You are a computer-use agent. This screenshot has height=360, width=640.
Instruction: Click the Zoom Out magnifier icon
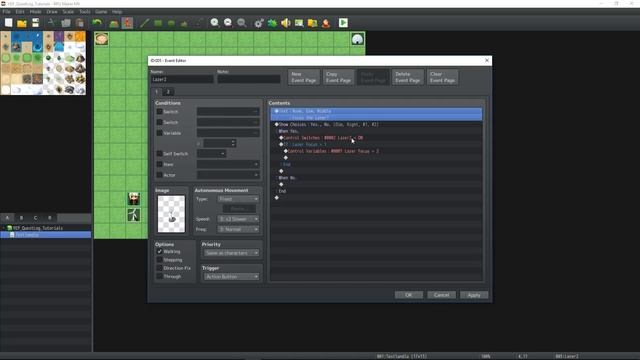(228, 23)
